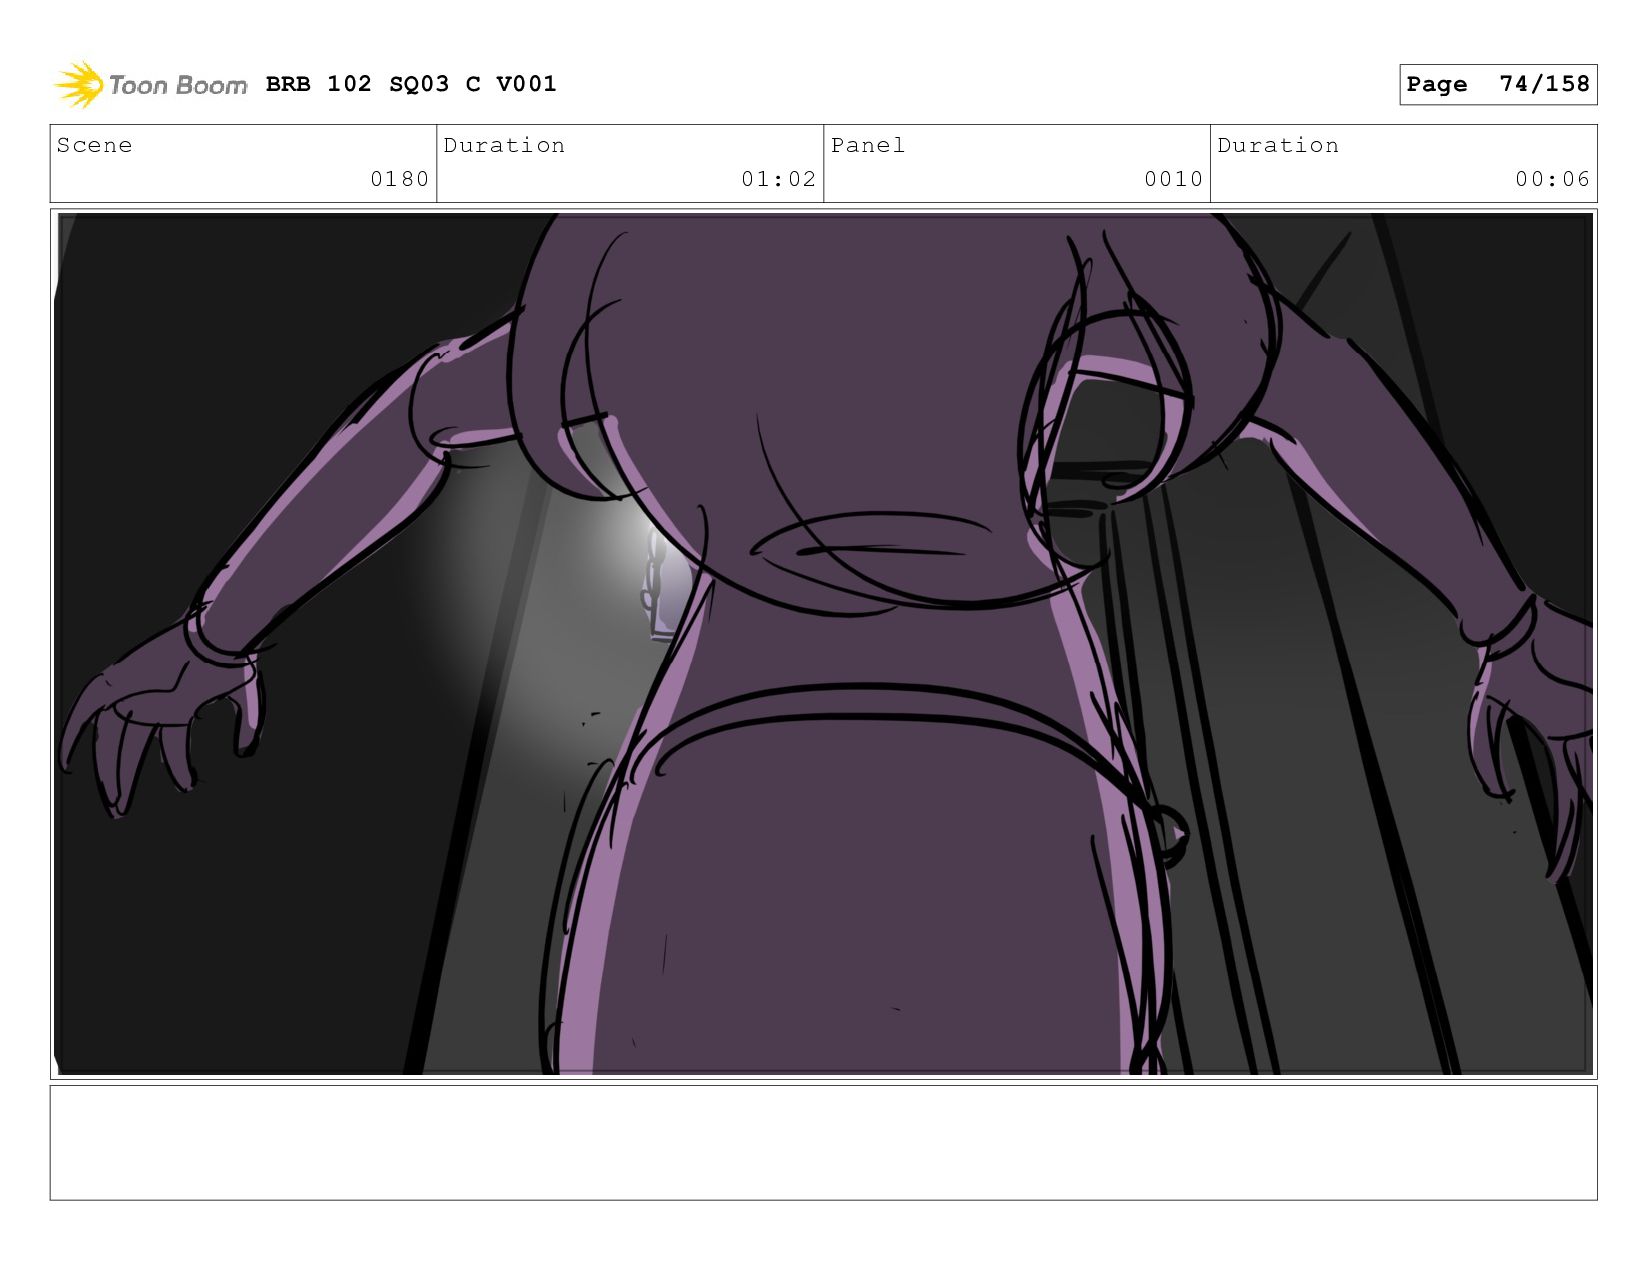This screenshot has width=1650, height=1275.
Task: Click the Scene label
Action: [94, 145]
